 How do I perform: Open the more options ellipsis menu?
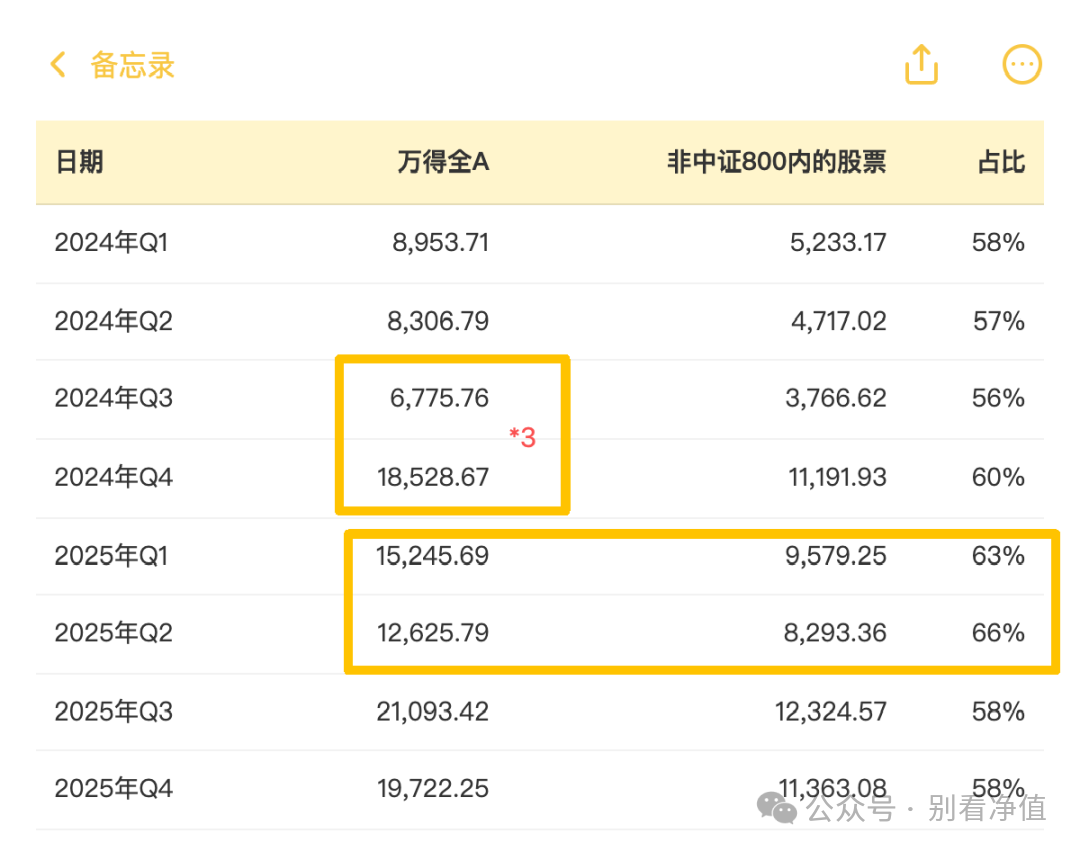[1022, 66]
